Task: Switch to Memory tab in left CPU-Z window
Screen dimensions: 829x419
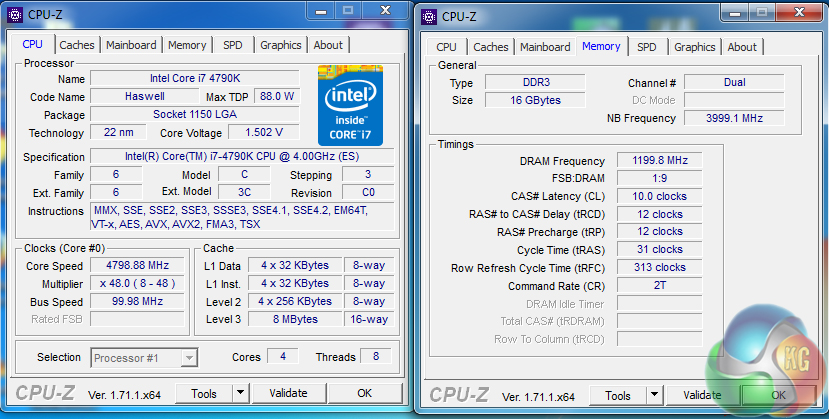Action: click(x=187, y=45)
